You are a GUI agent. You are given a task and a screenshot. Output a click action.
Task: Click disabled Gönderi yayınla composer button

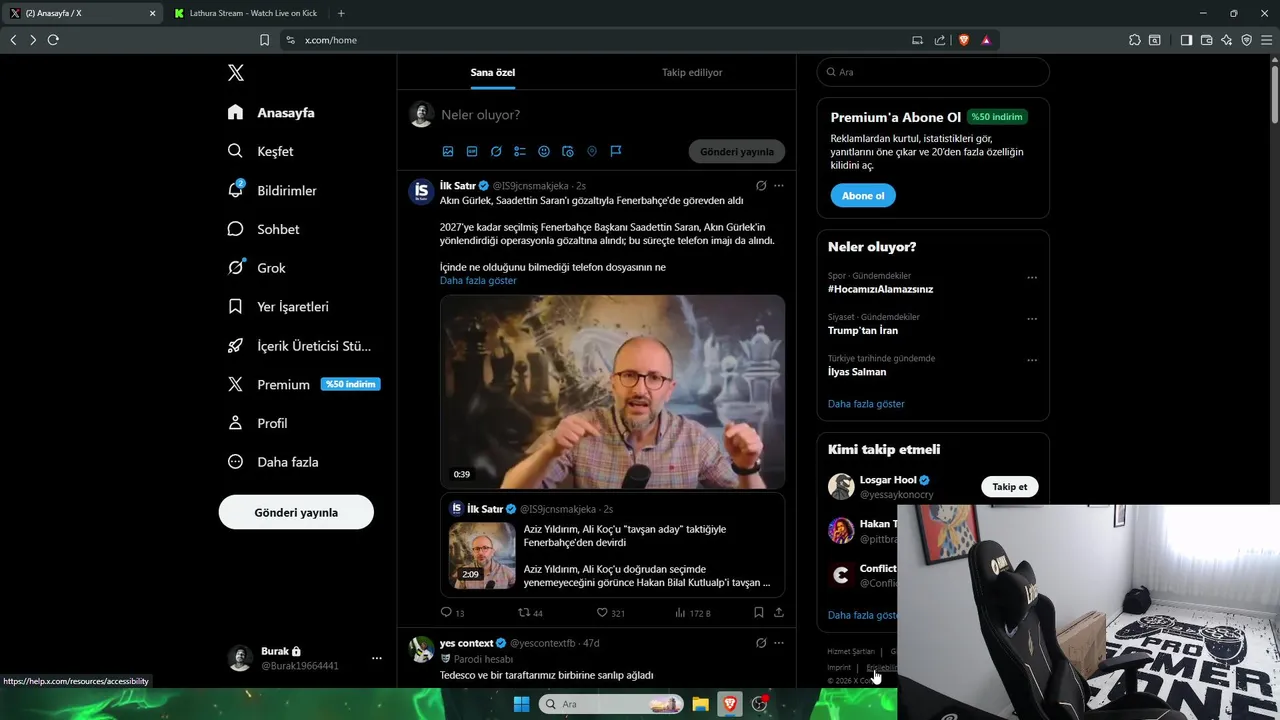point(737,152)
